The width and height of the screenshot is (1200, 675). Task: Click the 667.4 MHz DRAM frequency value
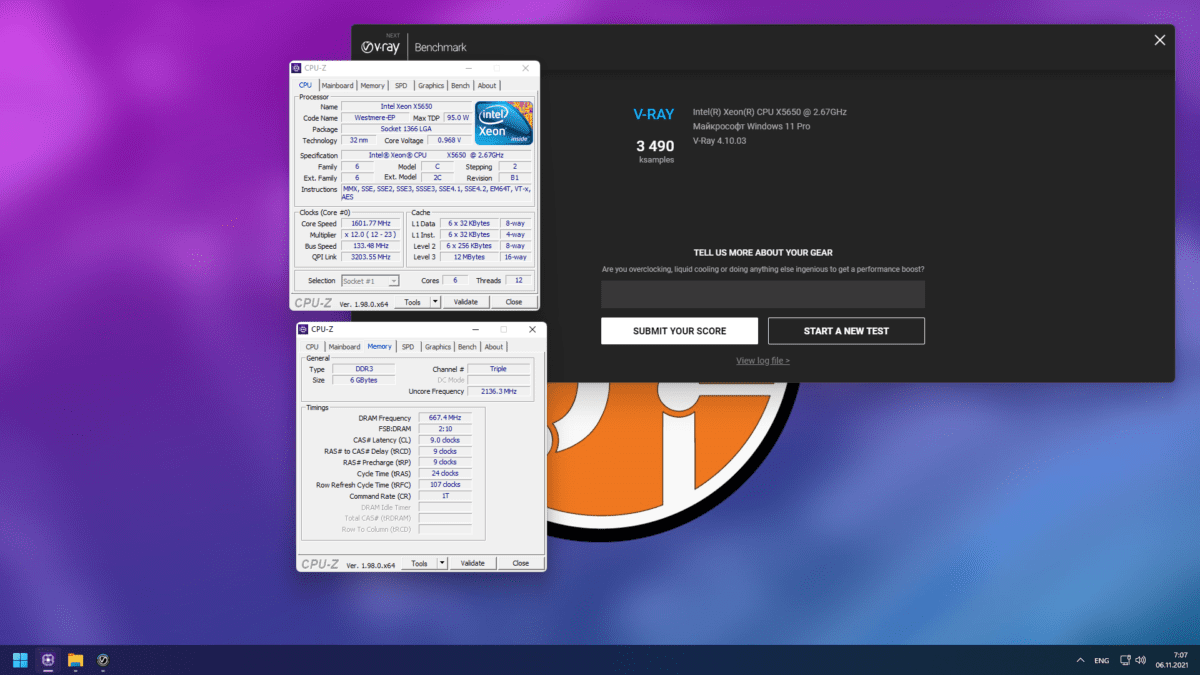pos(445,418)
